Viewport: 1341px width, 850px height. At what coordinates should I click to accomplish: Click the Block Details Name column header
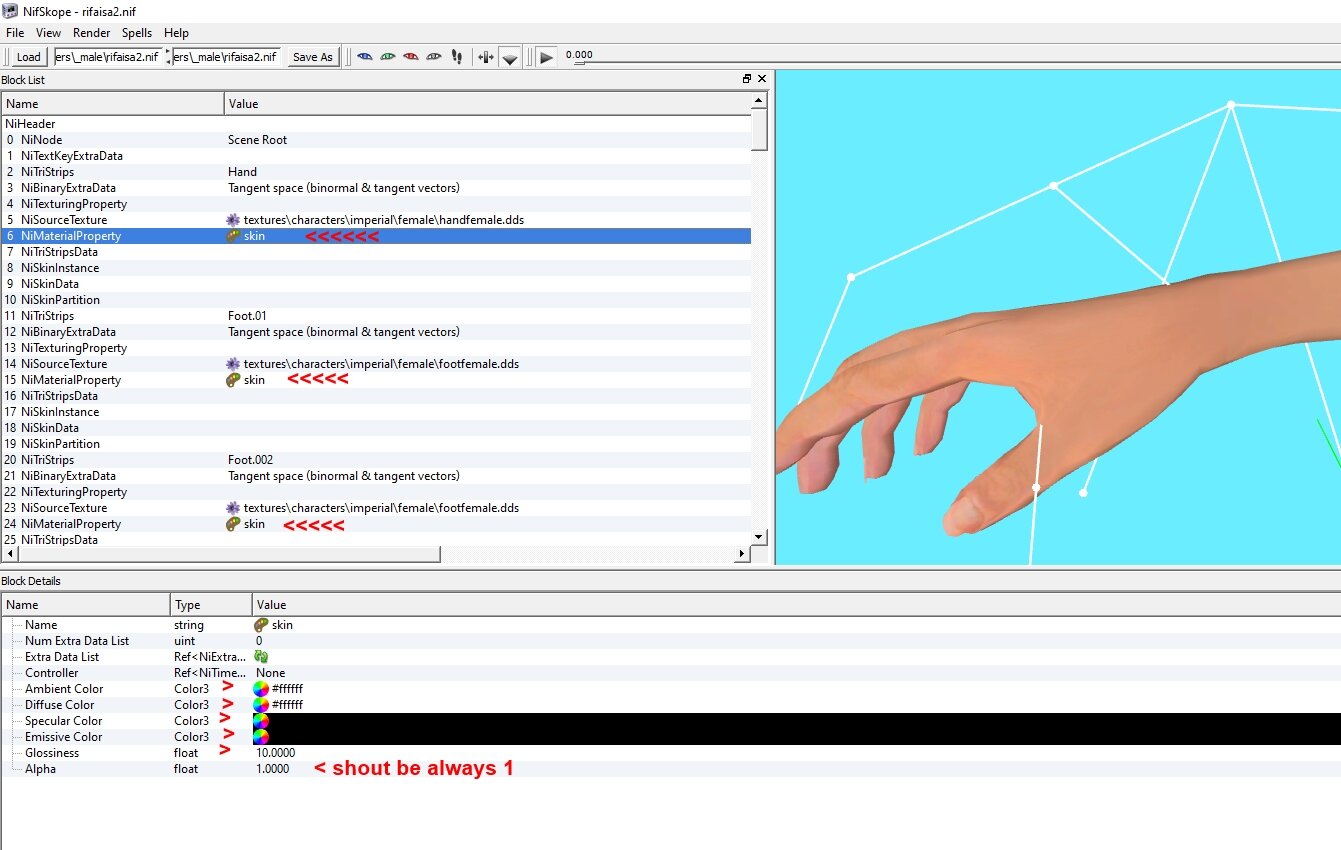[x=86, y=605]
